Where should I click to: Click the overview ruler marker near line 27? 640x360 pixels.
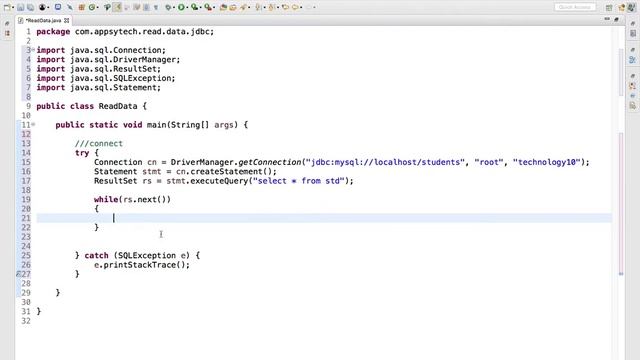point(621,274)
